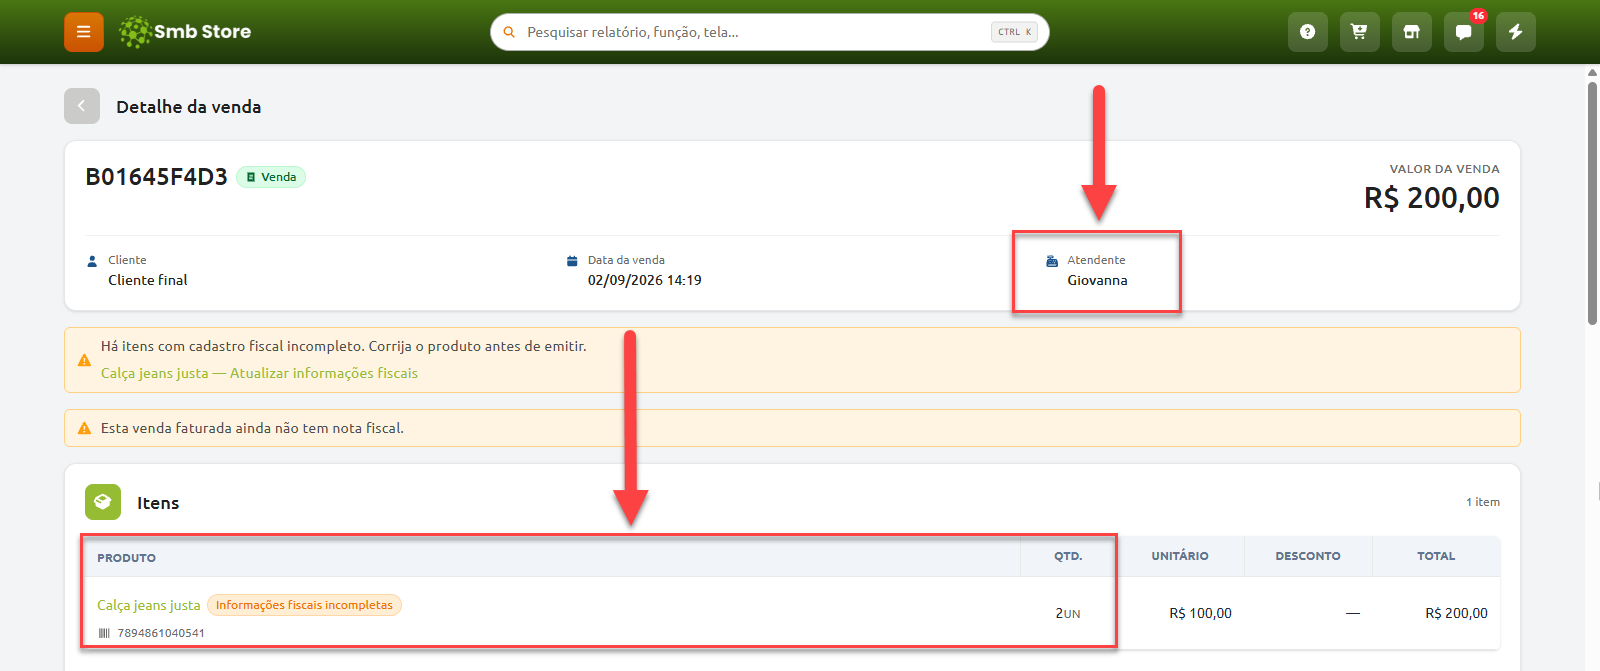Open the shopping cart icon
Screen dimensions: 1600x671
(x=1359, y=32)
